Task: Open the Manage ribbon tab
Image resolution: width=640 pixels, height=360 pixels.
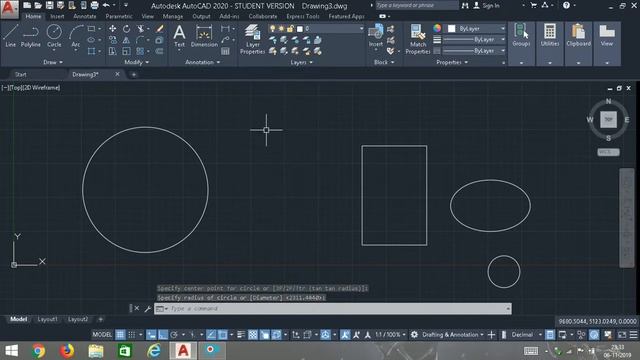Action: pos(173,16)
